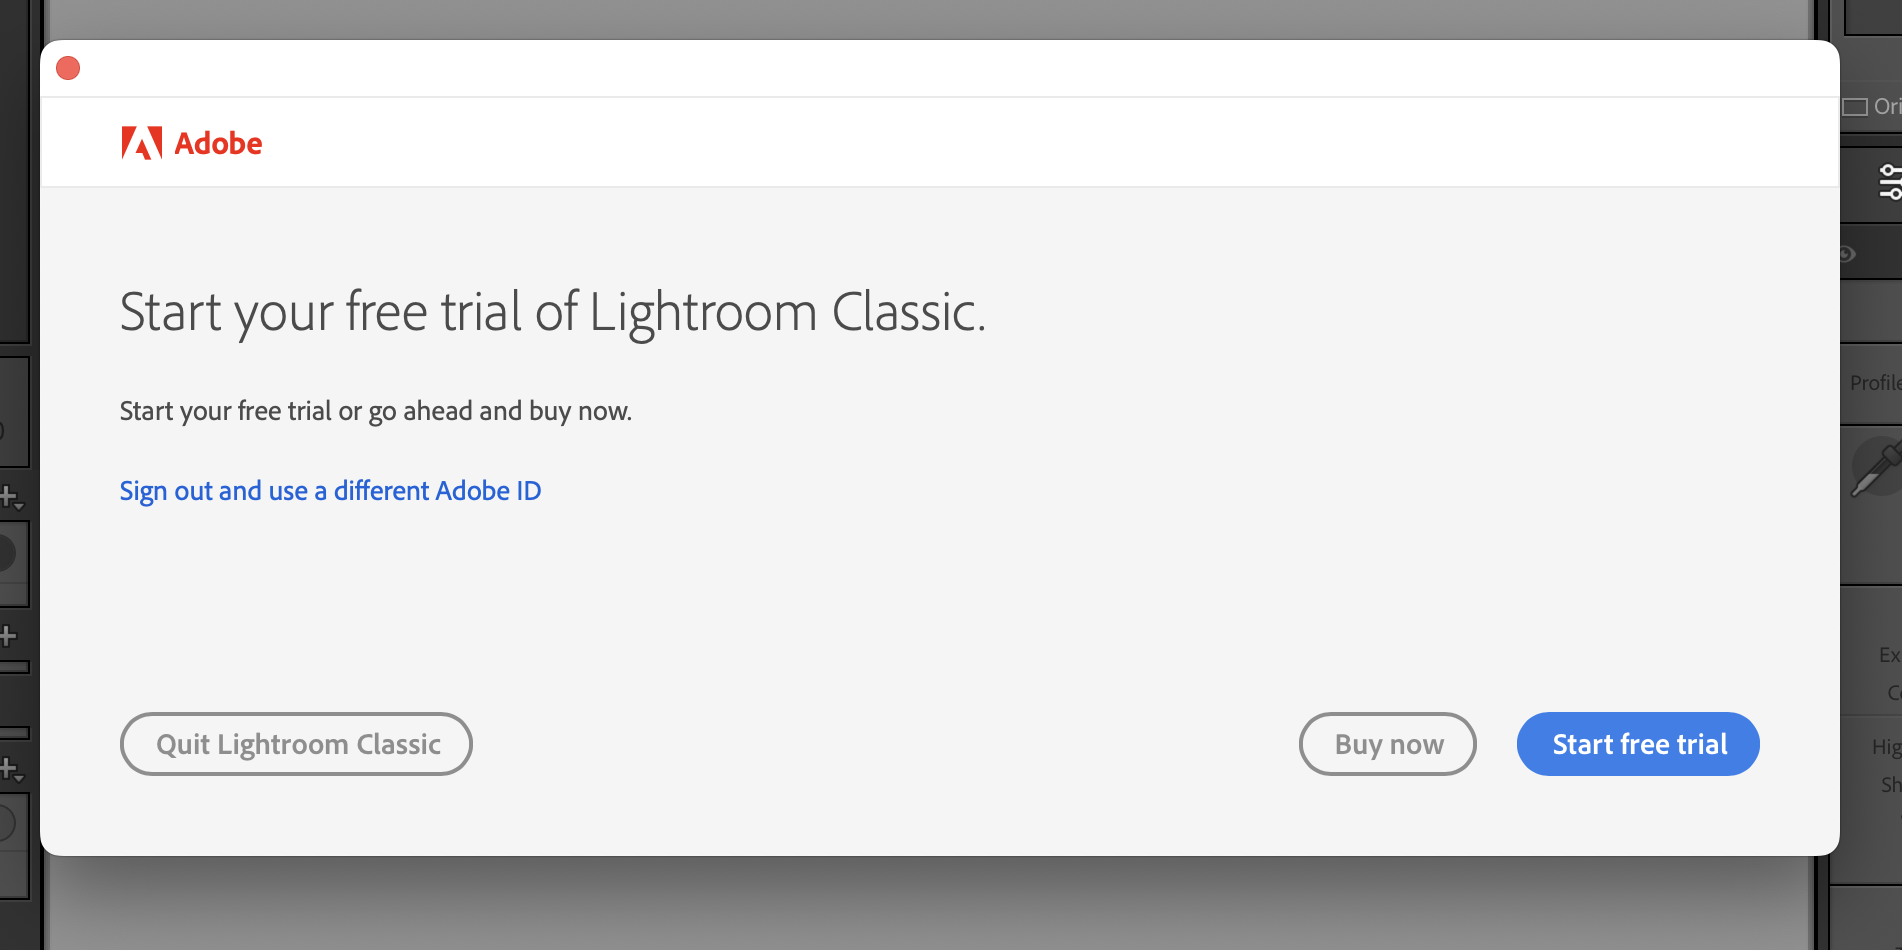The width and height of the screenshot is (1902, 950).
Task: Open the sign out and use different Adobe ID link
Action: pos(330,491)
